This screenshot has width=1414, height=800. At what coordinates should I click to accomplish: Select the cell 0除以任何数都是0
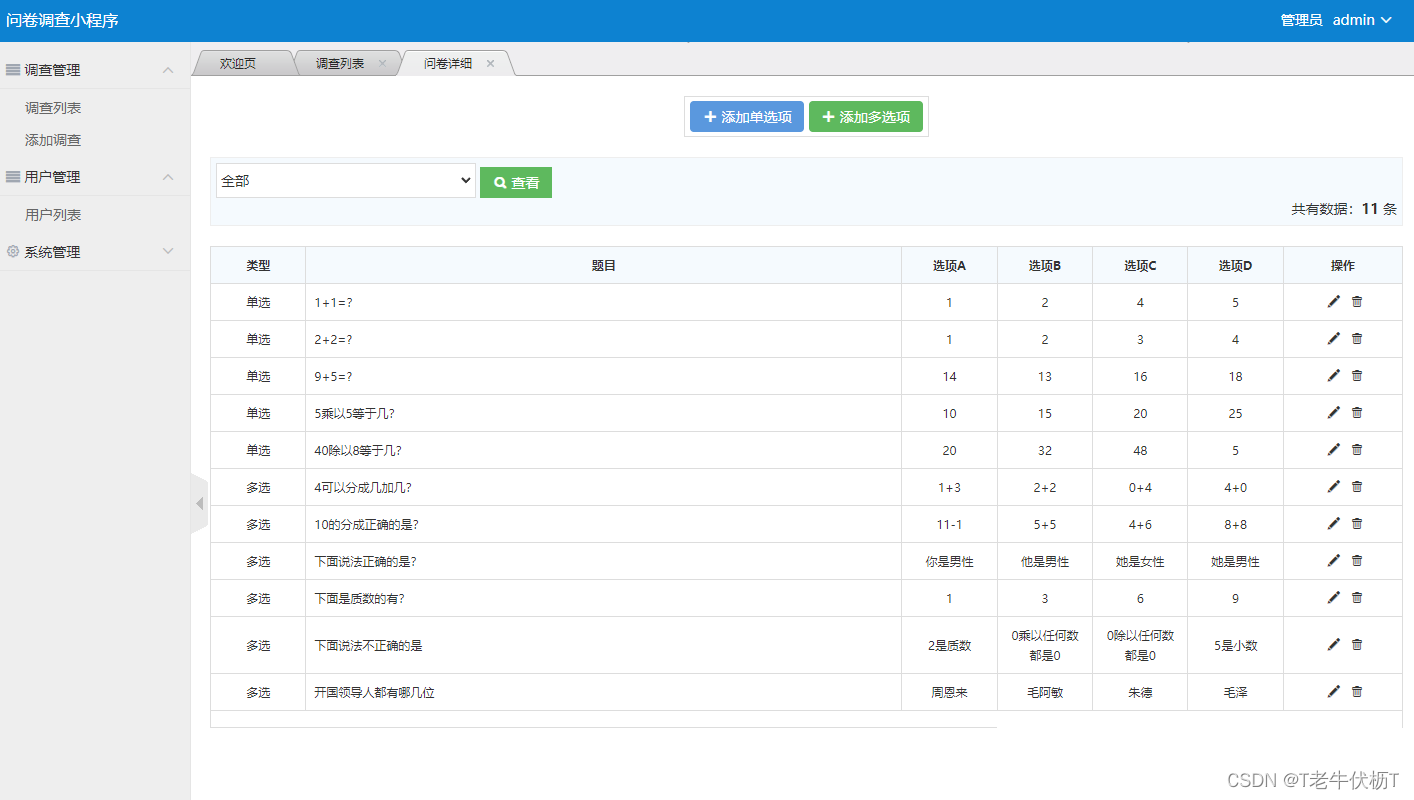pyautogui.click(x=1140, y=645)
